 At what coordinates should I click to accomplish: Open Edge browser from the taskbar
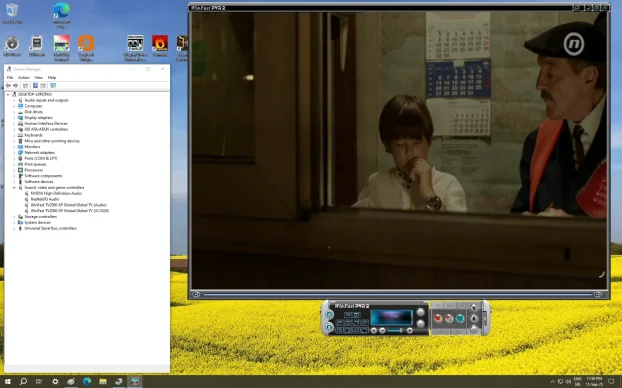pyautogui.click(x=87, y=382)
